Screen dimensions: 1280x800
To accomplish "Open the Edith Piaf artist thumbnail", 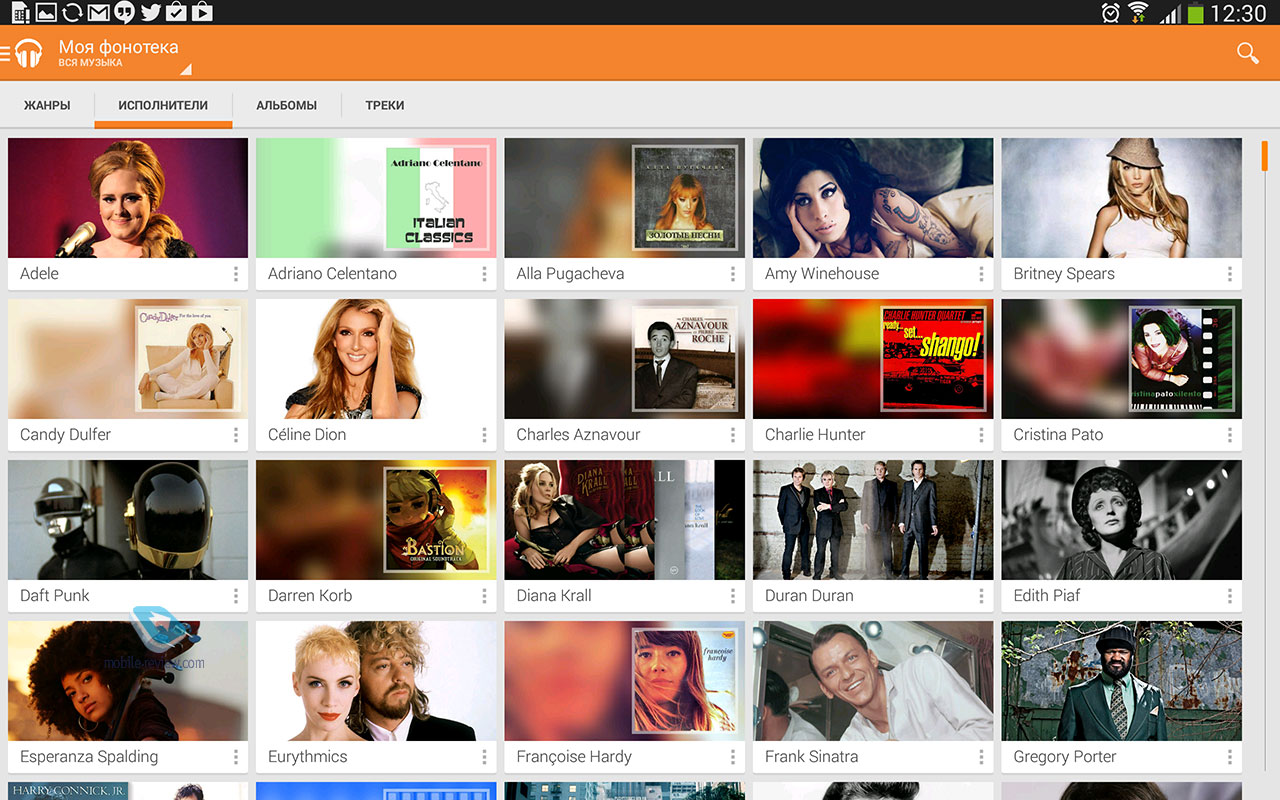I will 1121,520.
